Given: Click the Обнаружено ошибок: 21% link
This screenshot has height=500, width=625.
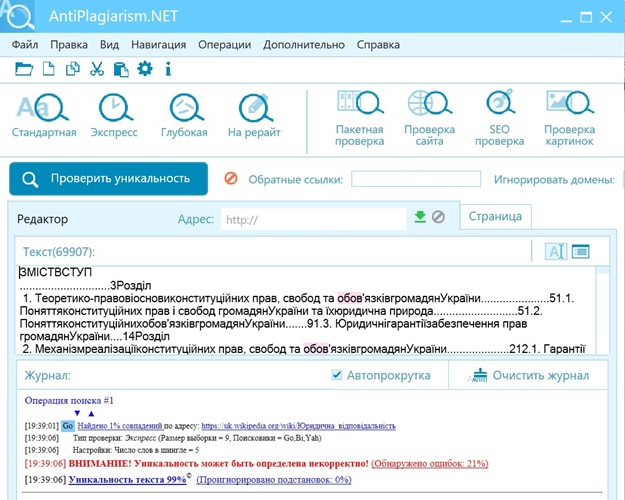Looking at the screenshot, I should tap(430, 464).
